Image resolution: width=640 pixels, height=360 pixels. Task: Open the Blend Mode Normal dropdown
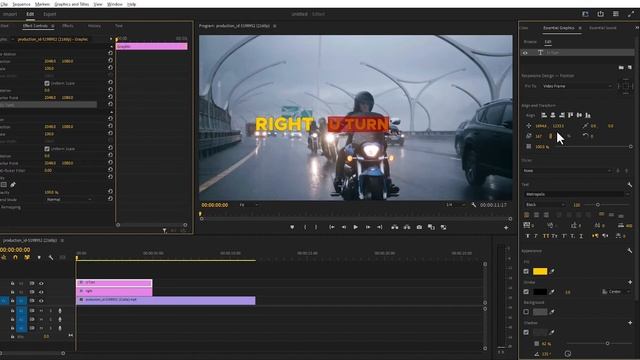(69, 200)
